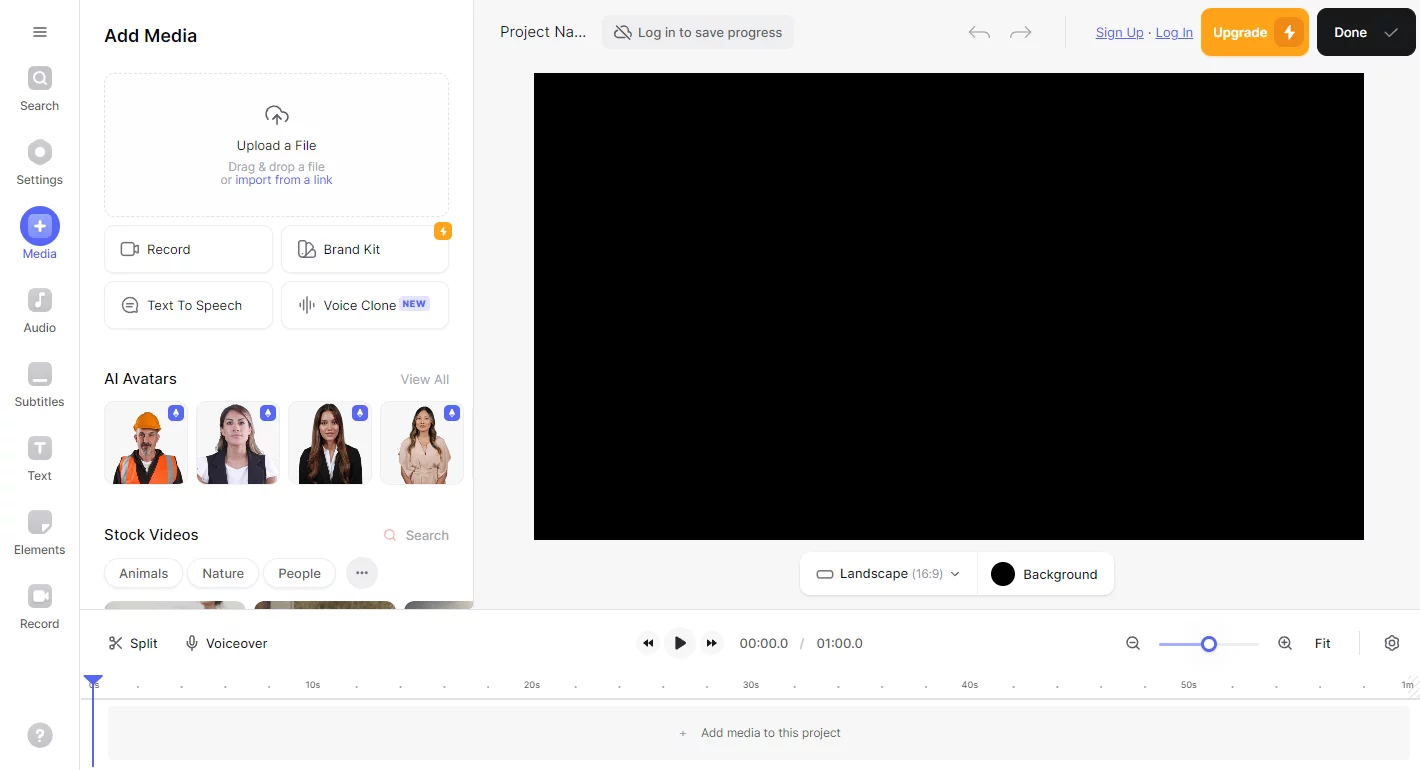Click Add media to this project
This screenshot has height=770, width=1420.
pyautogui.click(x=759, y=733)
